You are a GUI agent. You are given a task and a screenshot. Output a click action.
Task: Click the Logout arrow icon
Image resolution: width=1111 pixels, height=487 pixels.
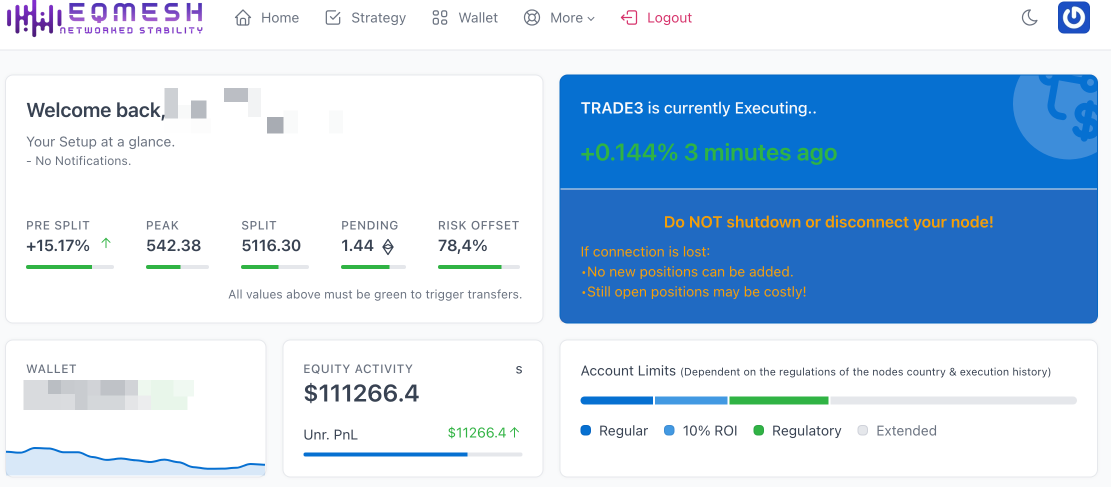tap(629, 18)
